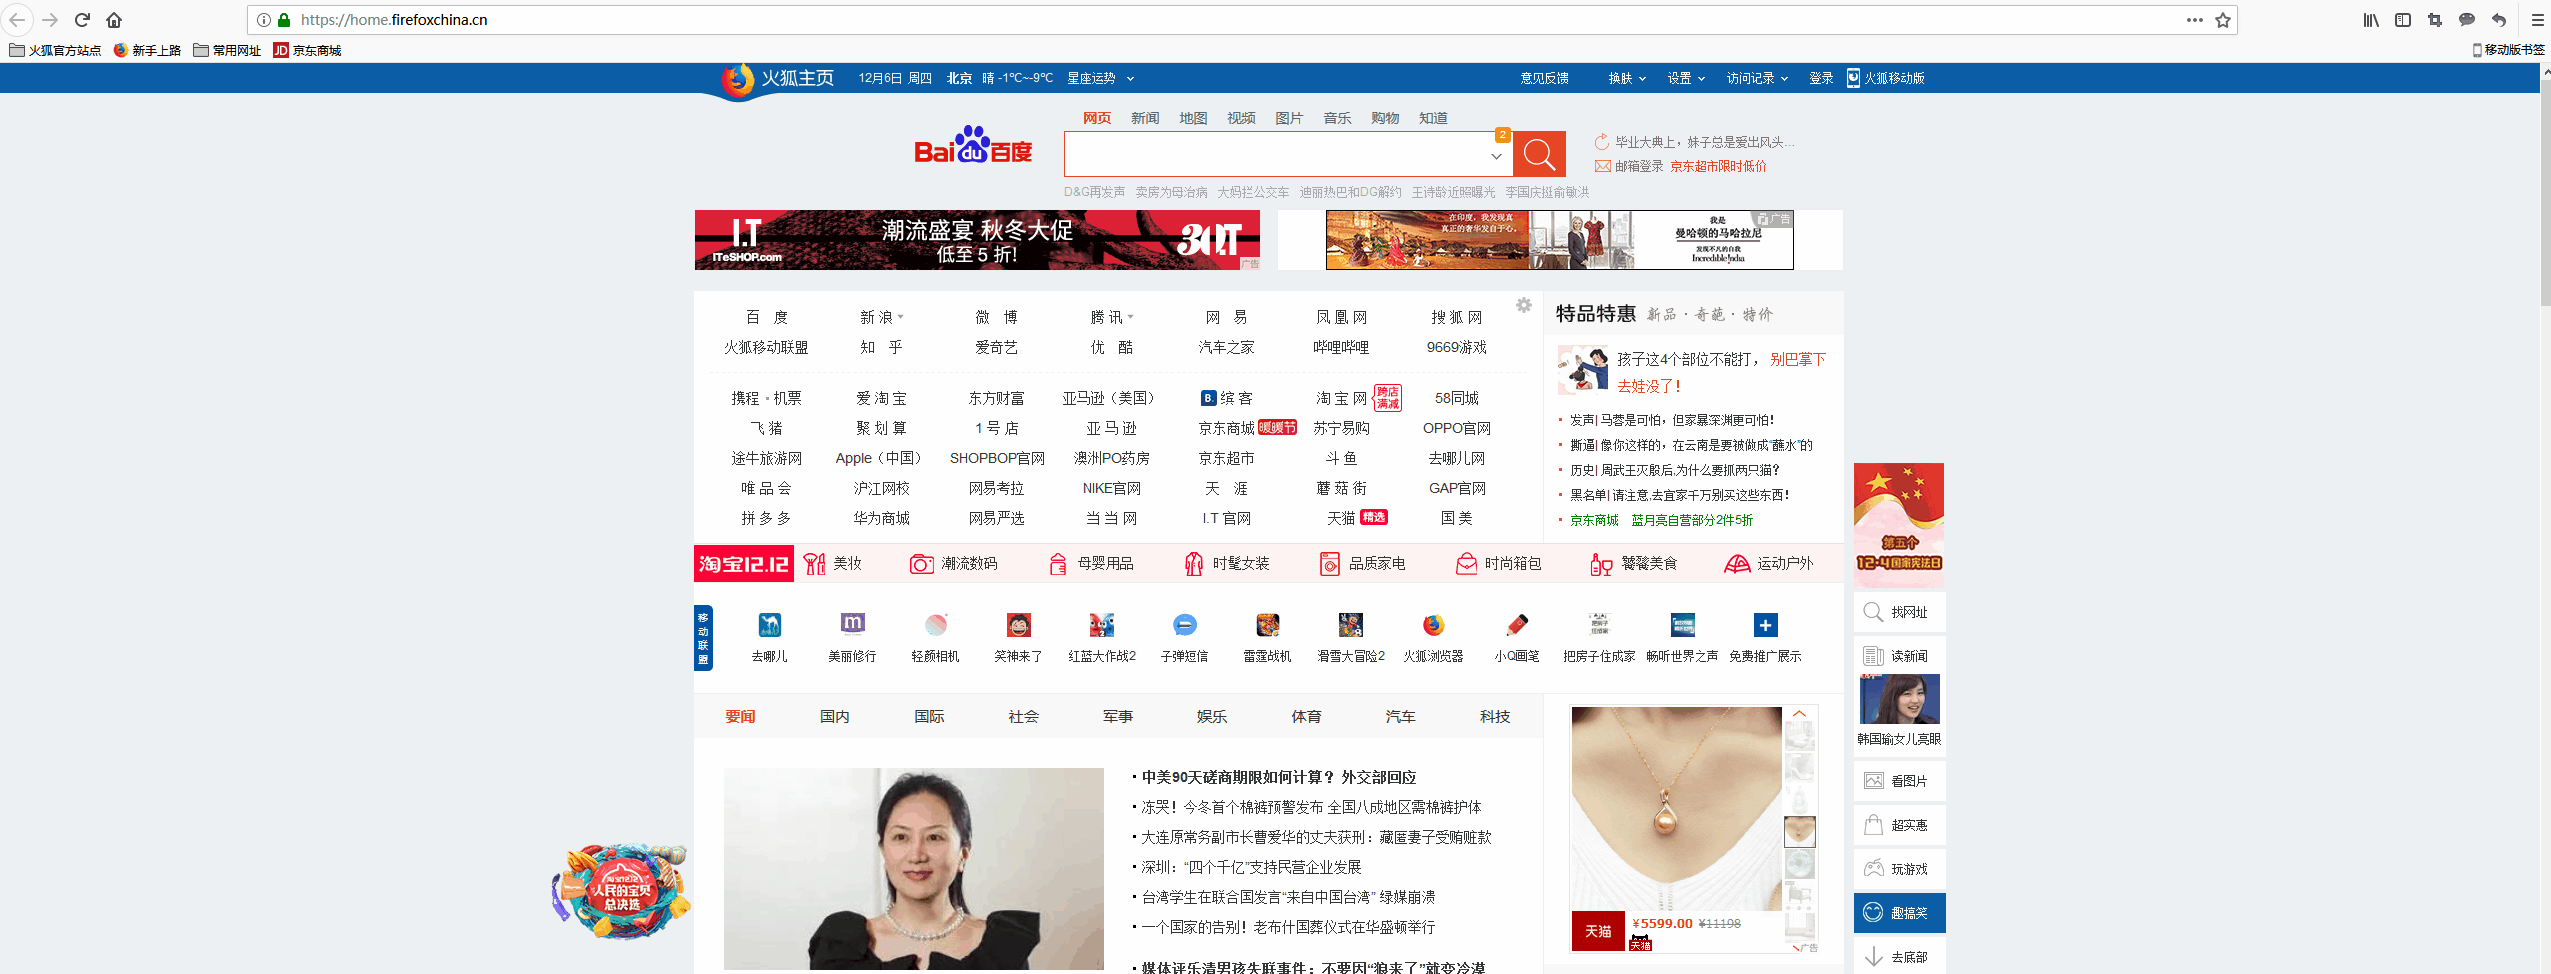The height and width of the screenshot is (974, 2551).
Task: Switch to 军事 news tab
Action: 1118,716
